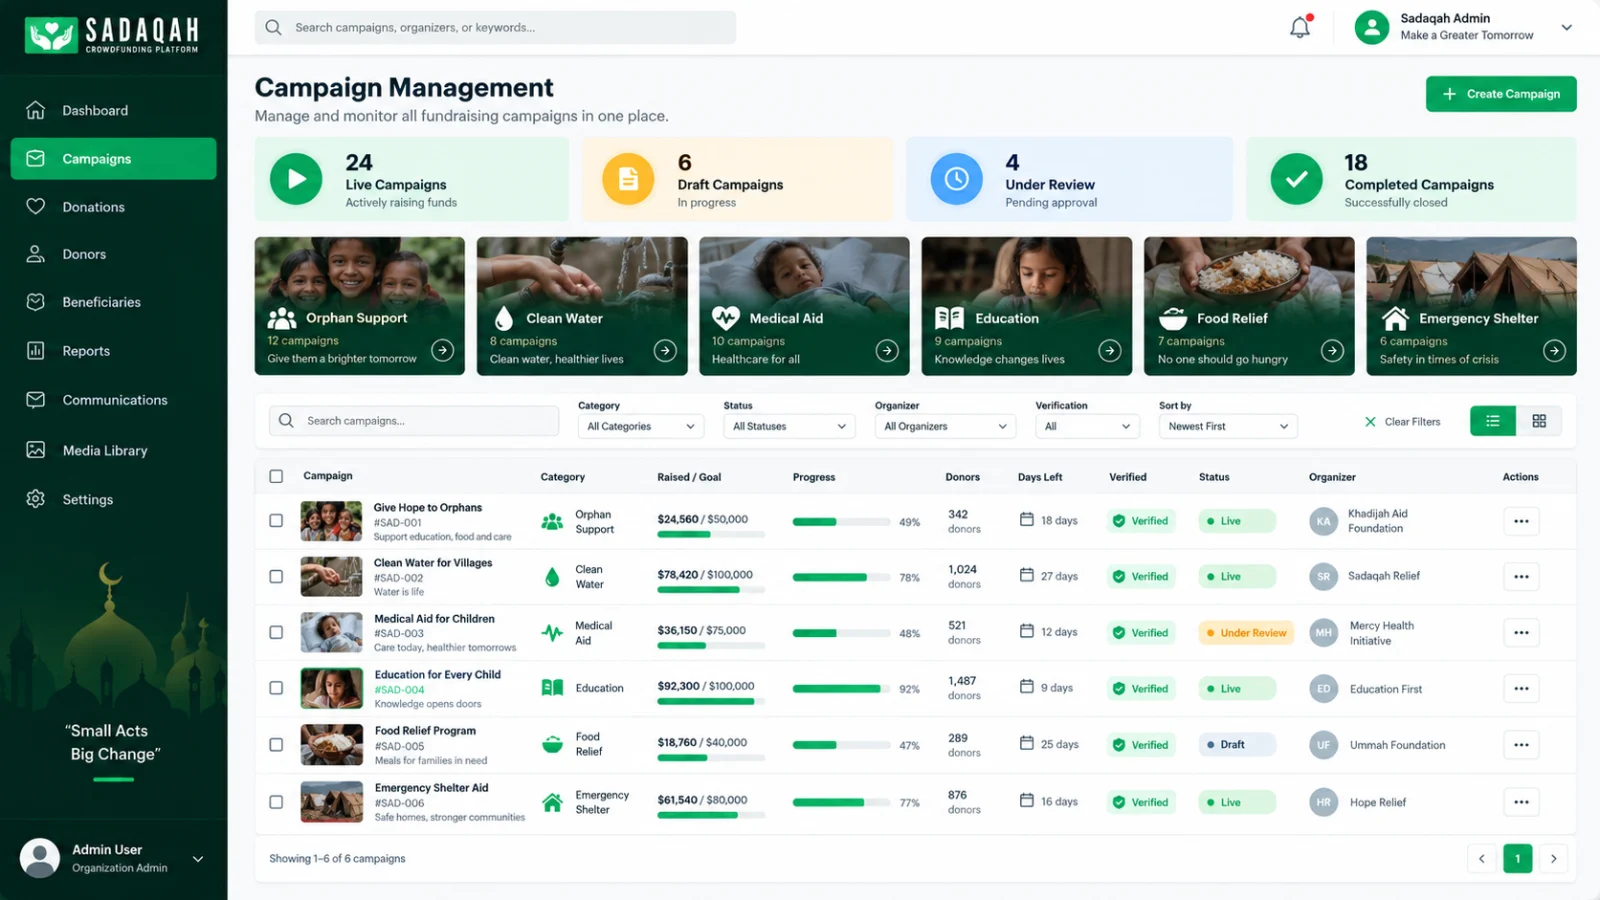Open the All Organizers dropdown

(945, 426)
